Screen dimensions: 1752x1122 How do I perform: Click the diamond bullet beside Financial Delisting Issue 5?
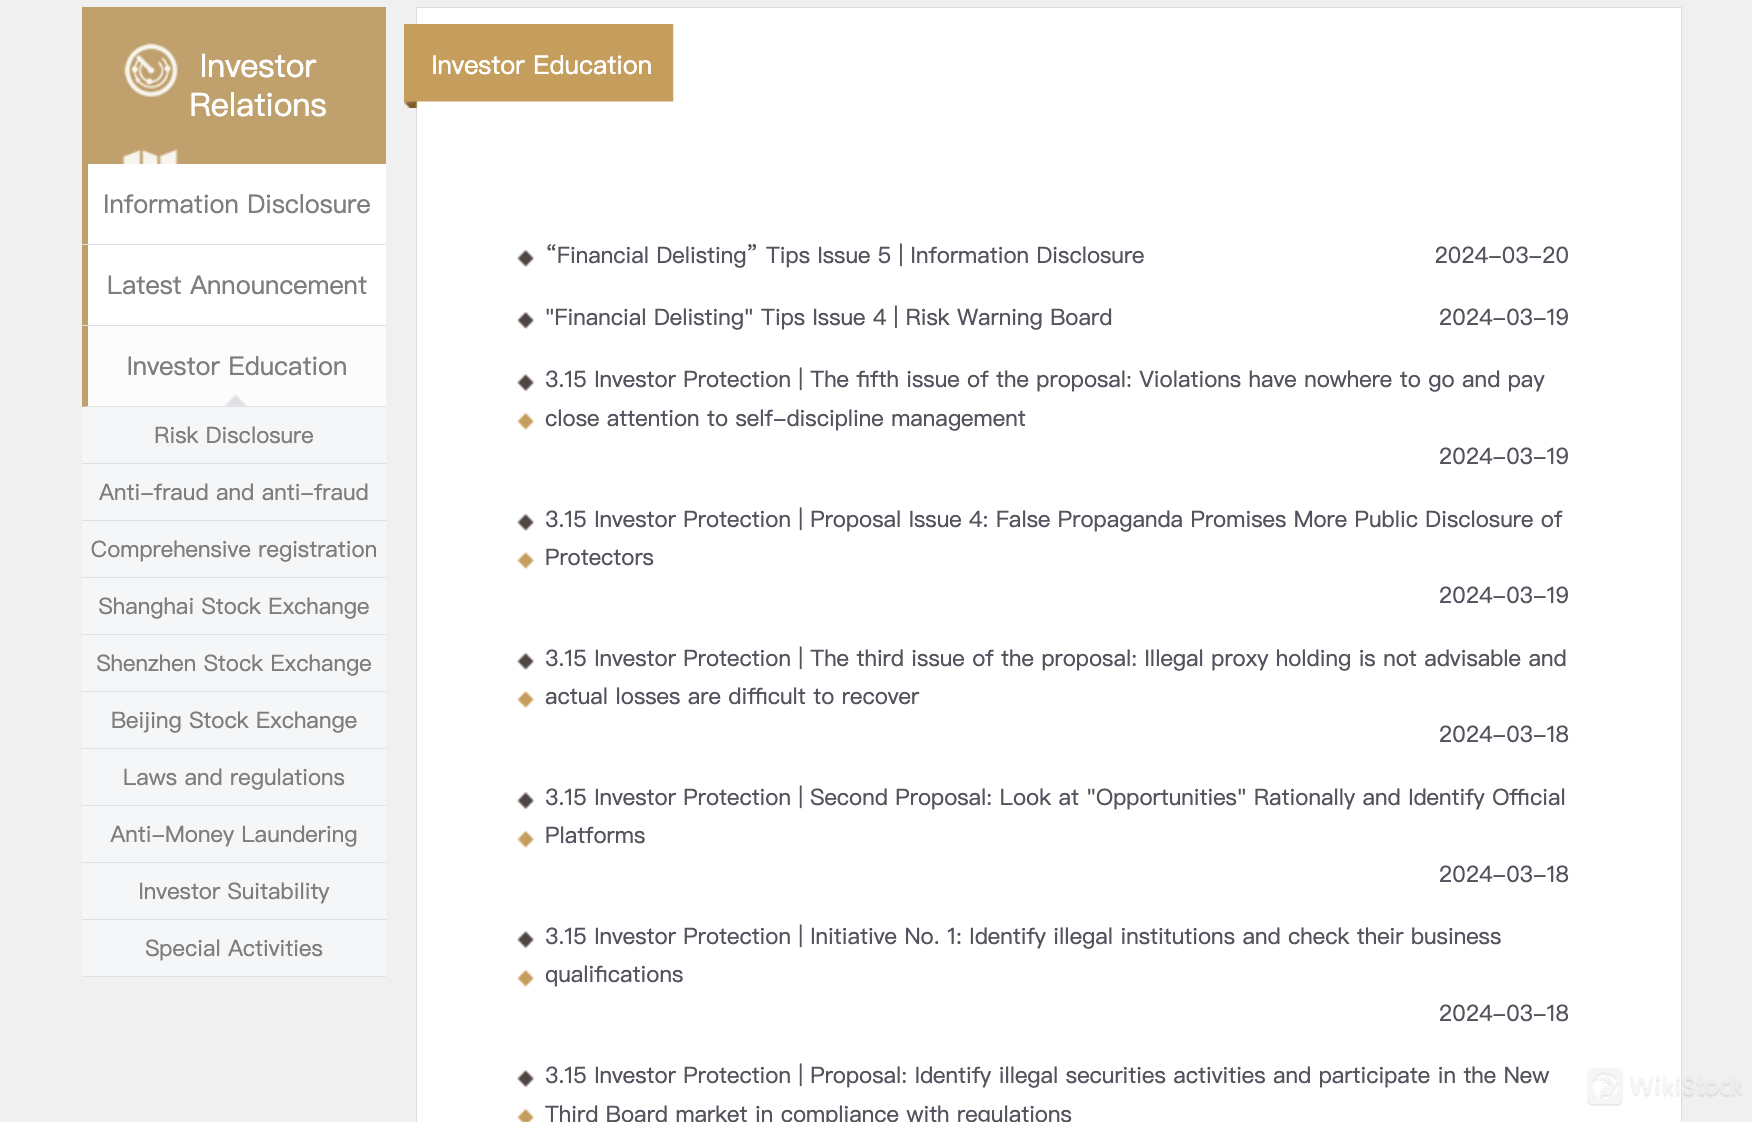(525, 257)
